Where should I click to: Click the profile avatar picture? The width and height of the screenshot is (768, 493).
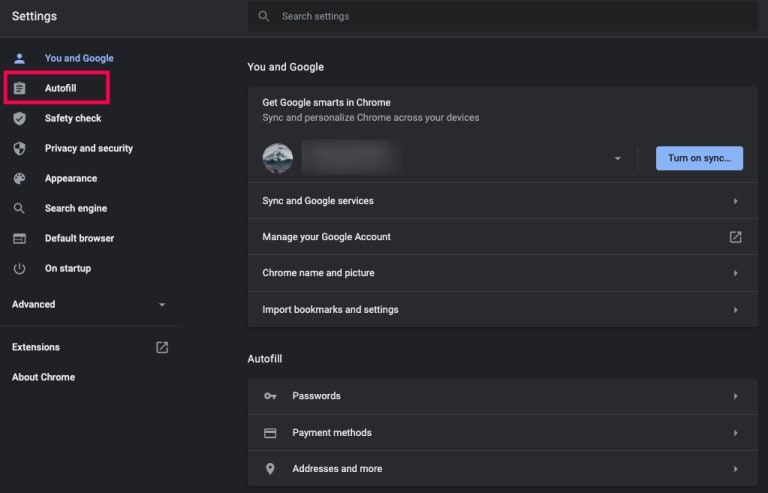coord(277,158)
